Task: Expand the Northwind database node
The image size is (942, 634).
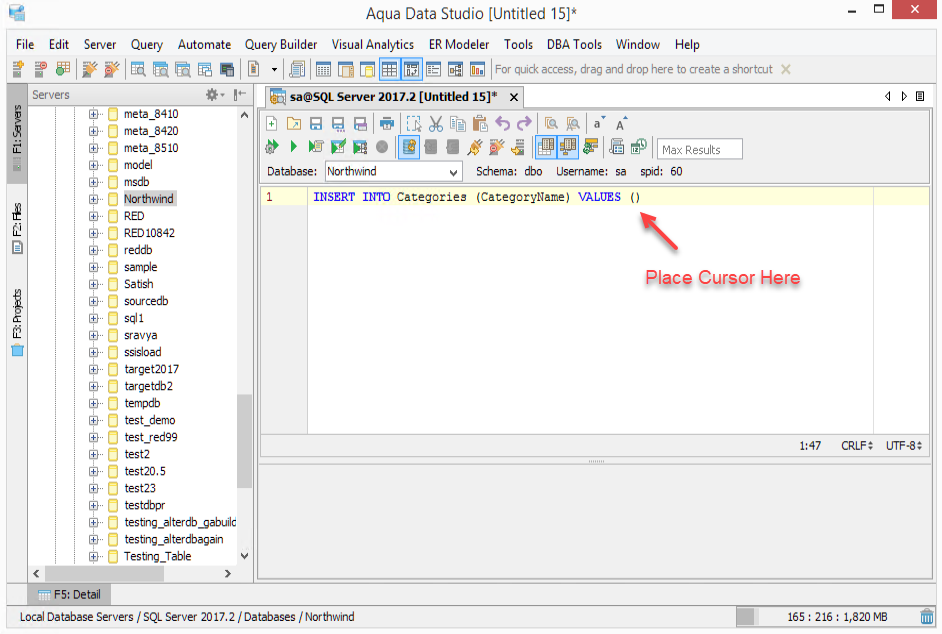Action: (x=93, y=199)
